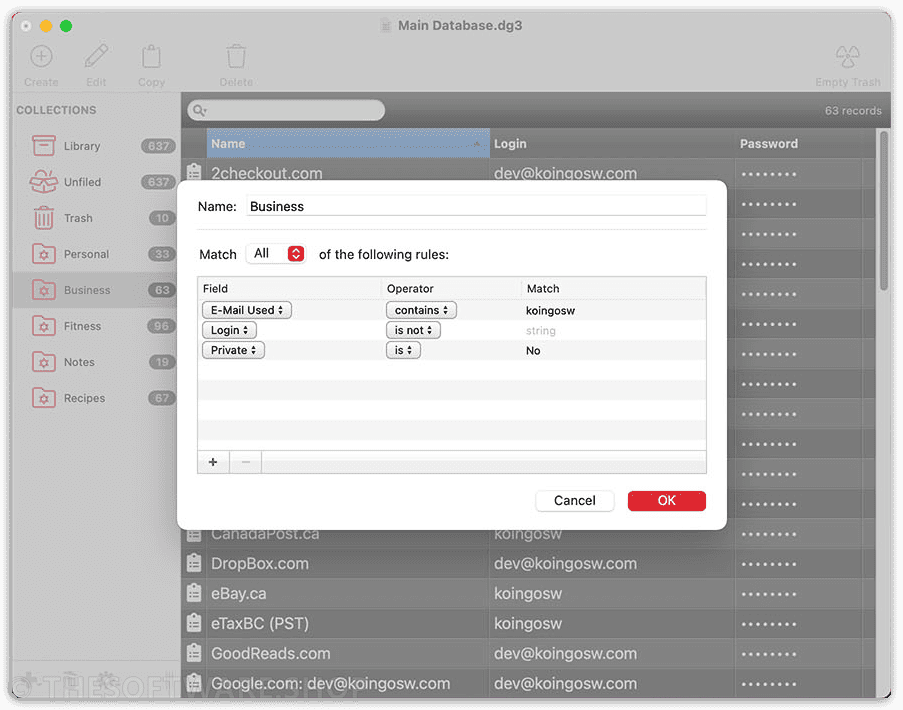Click the record icon beside GoodReads.com
903x710 pixels.
pyautogui.click(x=194, y=652)
